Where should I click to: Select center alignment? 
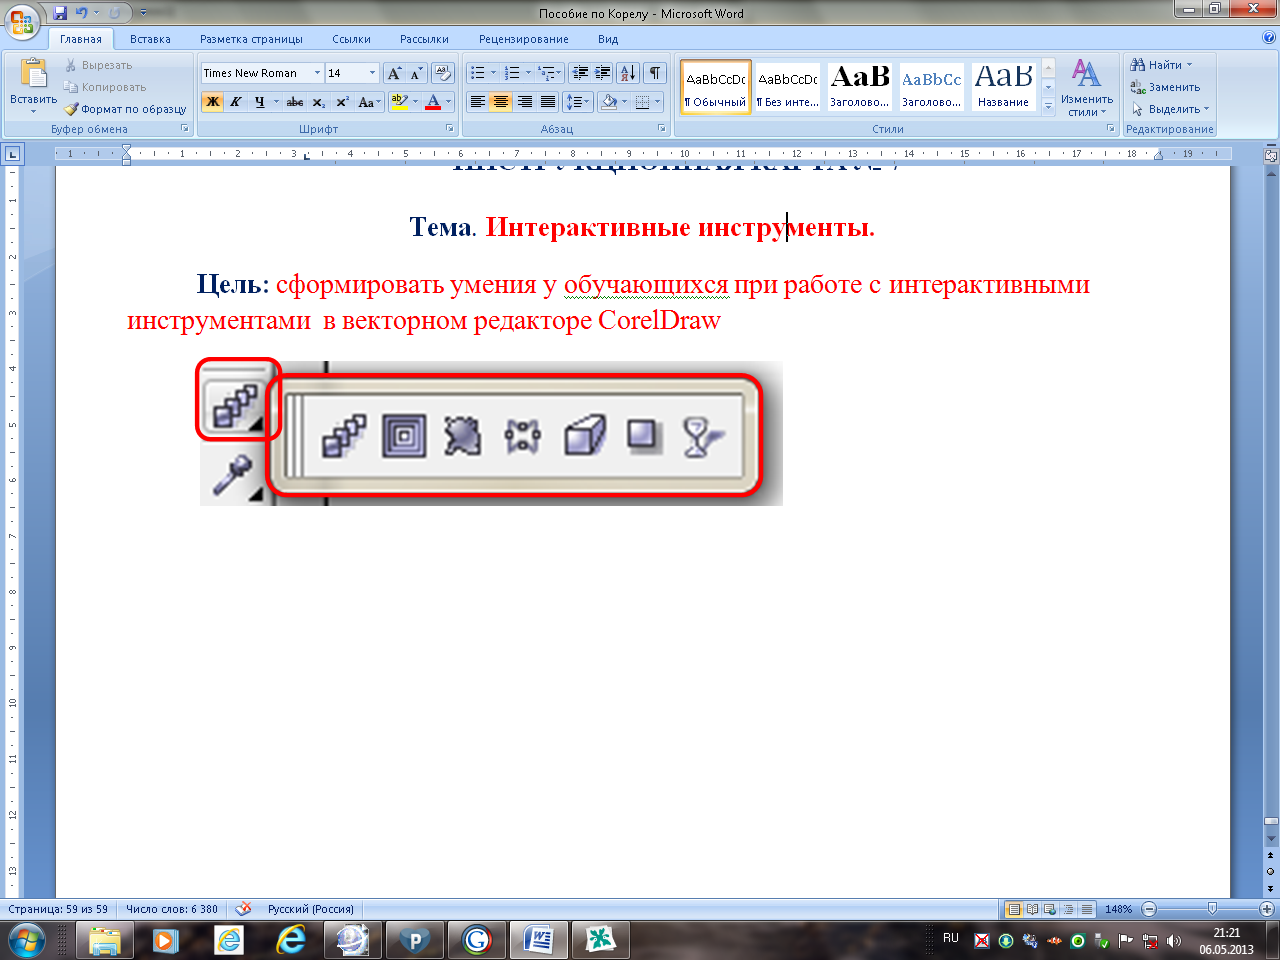[x=501, y=102]
